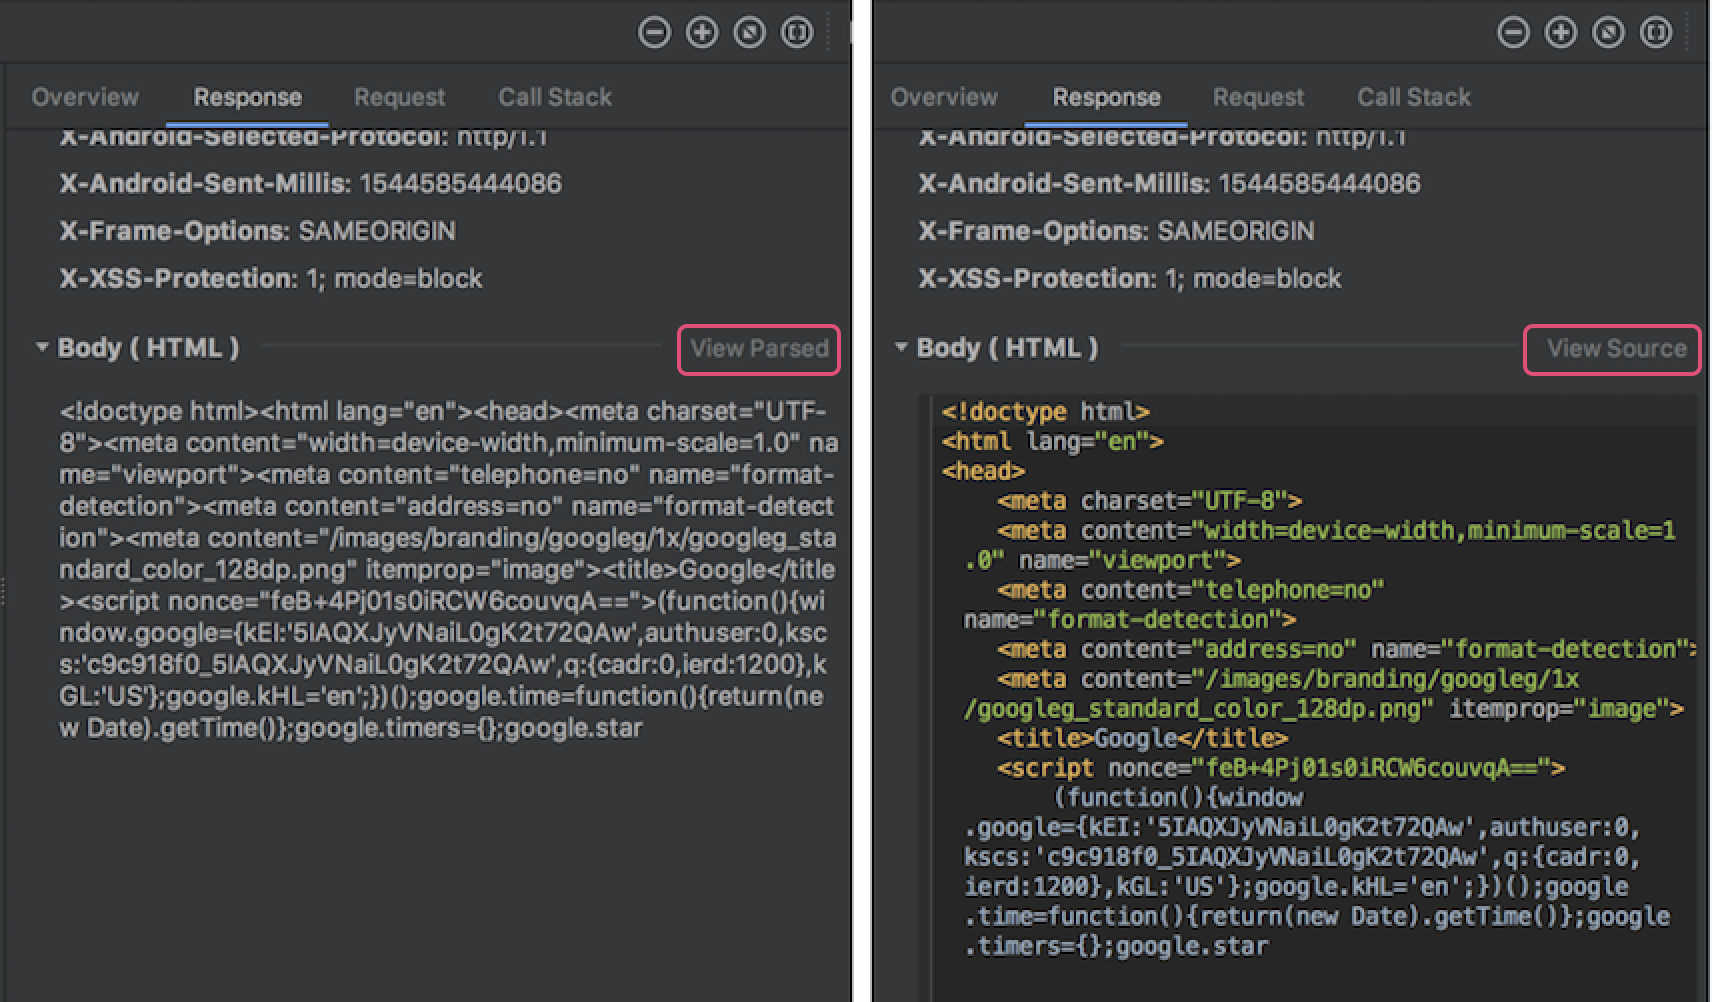Click the Zoom Out icon in the right pane

(x=1513, y=31)
